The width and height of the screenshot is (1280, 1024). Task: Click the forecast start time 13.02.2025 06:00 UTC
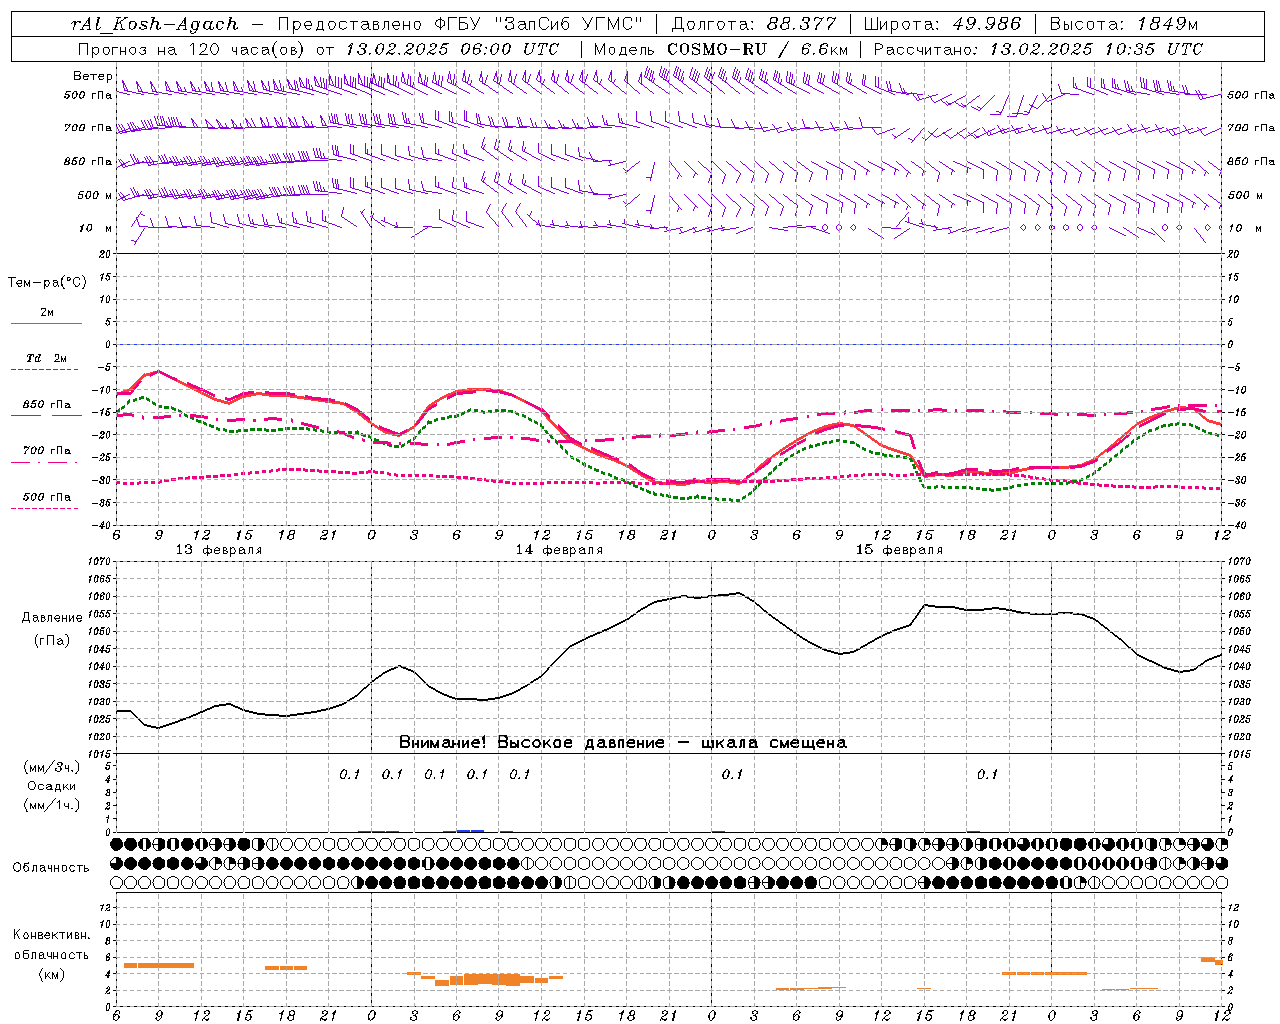click(451, 48)
